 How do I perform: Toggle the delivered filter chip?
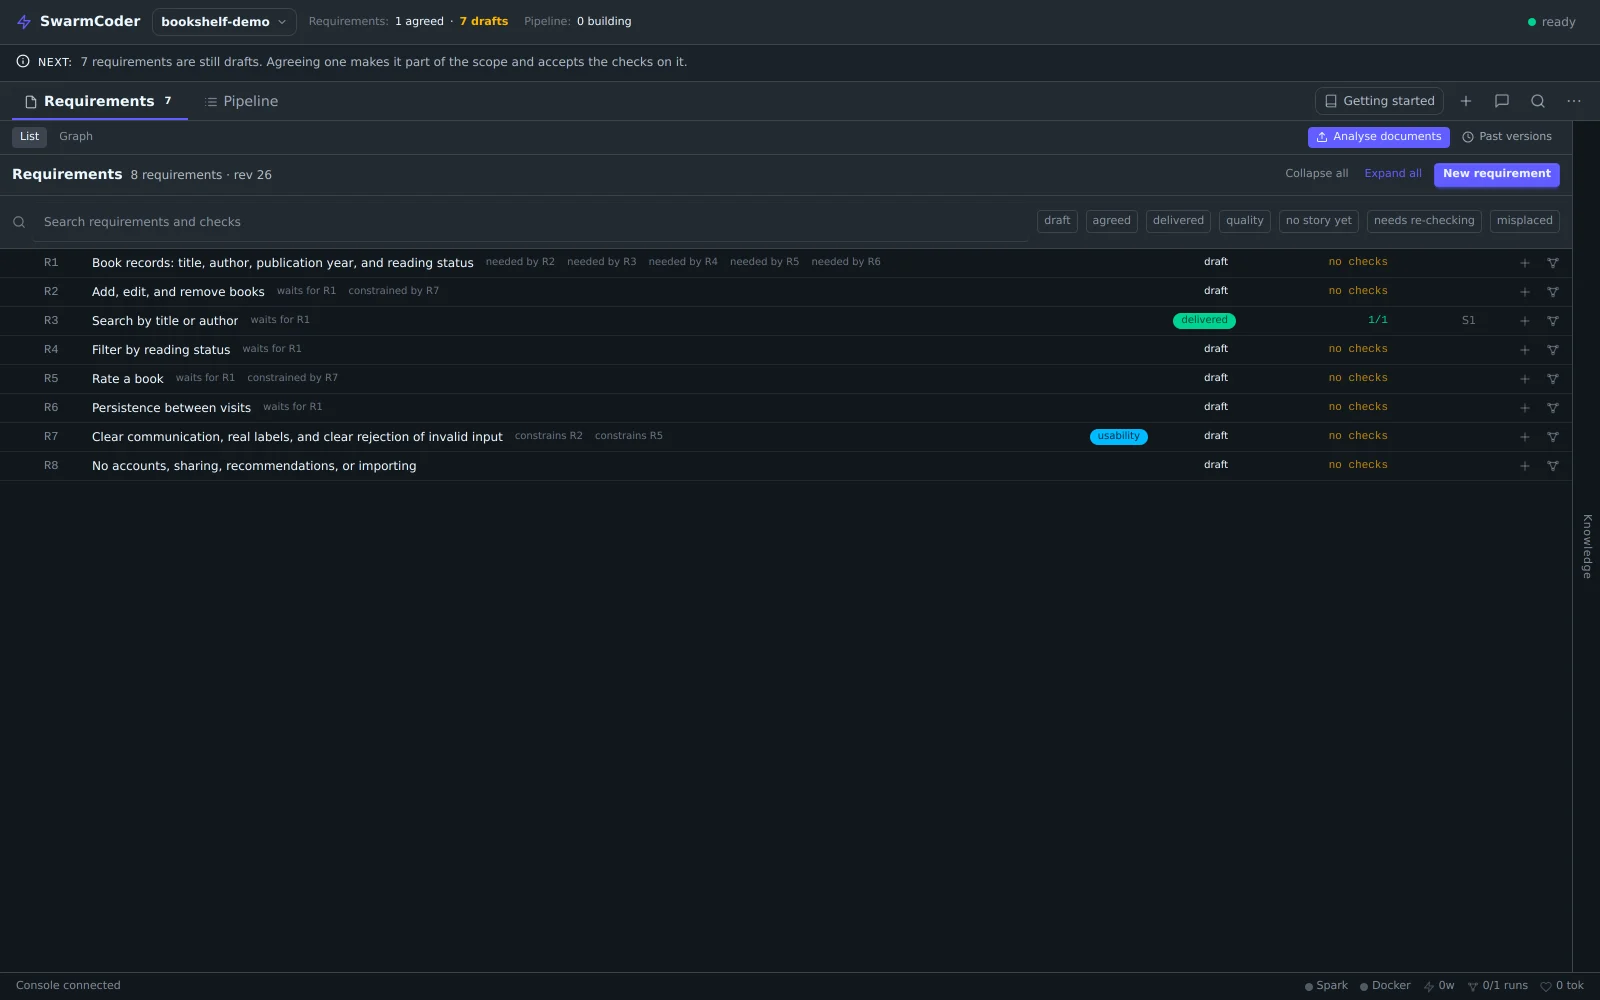1178,221
